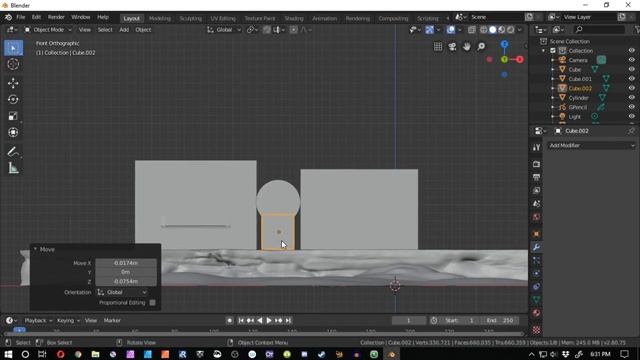Select the Rotate tool
The height and width of the screenshot is (360, 640).
pyautogui.click(x=13, y=100)
